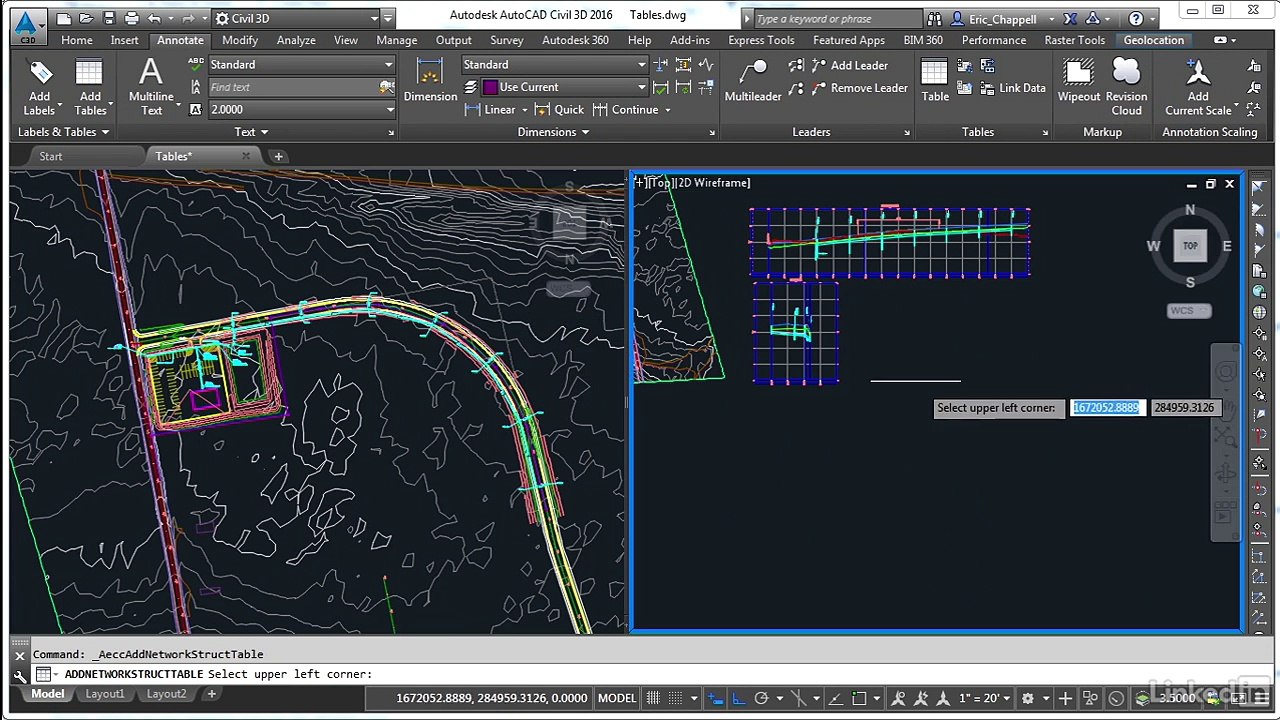Click the purple Use Current layer color swatch
Viewport: 1280px width, 720px height.
490,87
